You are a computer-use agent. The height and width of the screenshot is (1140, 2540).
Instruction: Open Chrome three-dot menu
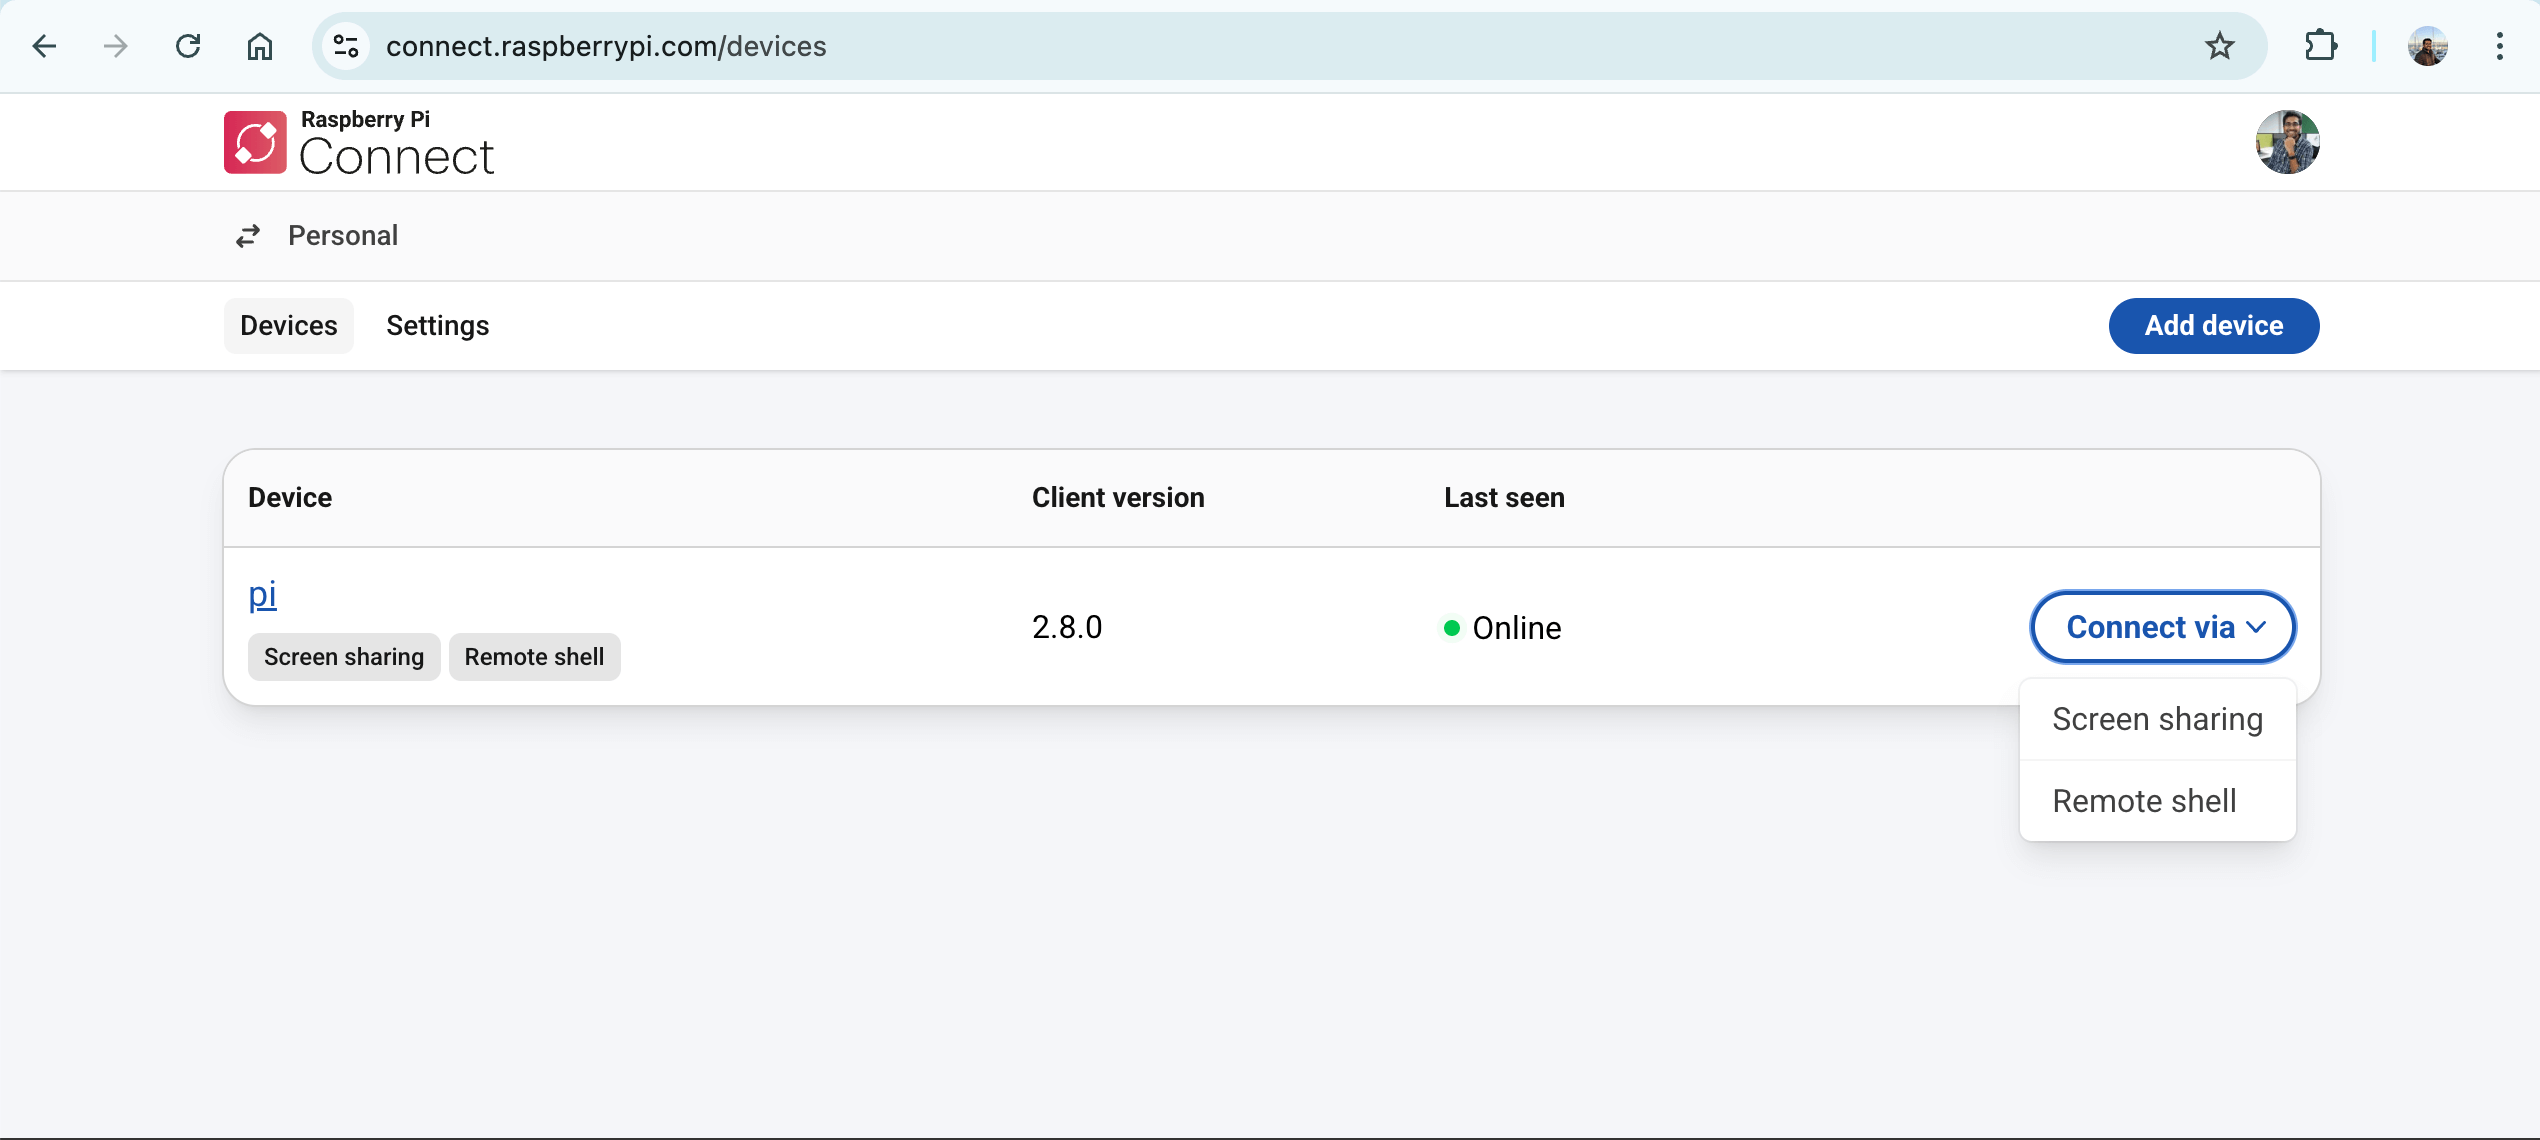tap(2499, 46)
